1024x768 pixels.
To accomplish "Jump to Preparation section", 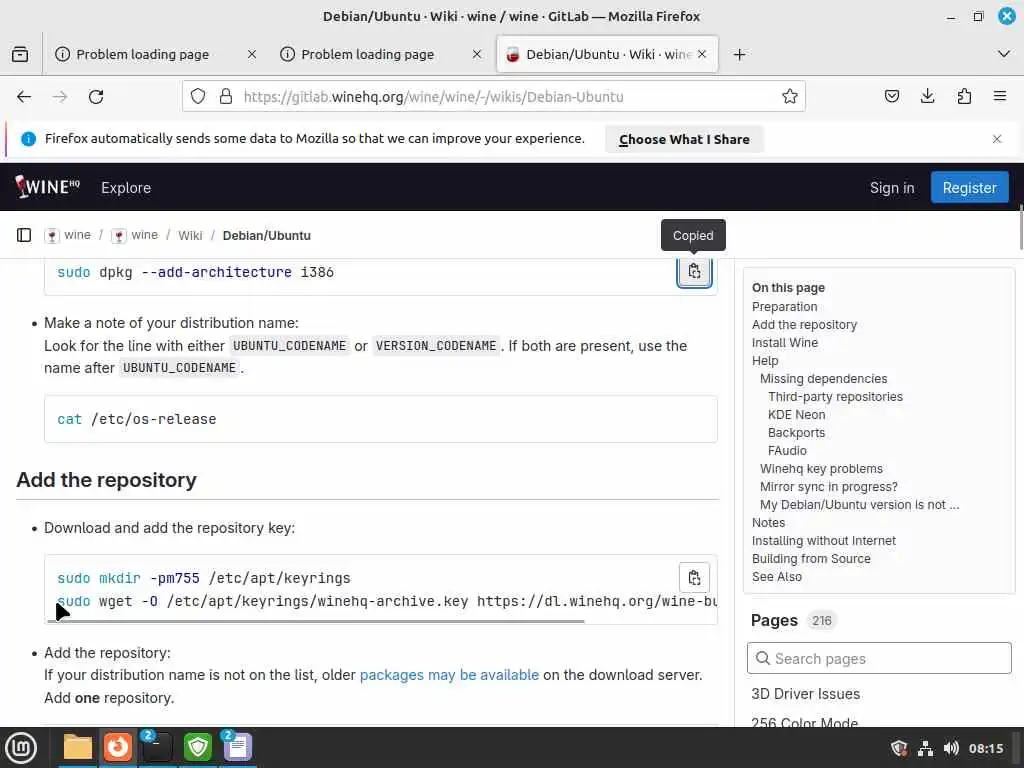I will [x=784, y=306].
